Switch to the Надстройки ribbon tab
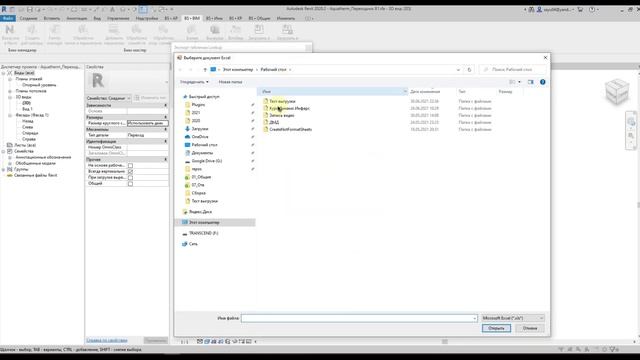Viewport: 640px width, 360px height. point(147,18)
